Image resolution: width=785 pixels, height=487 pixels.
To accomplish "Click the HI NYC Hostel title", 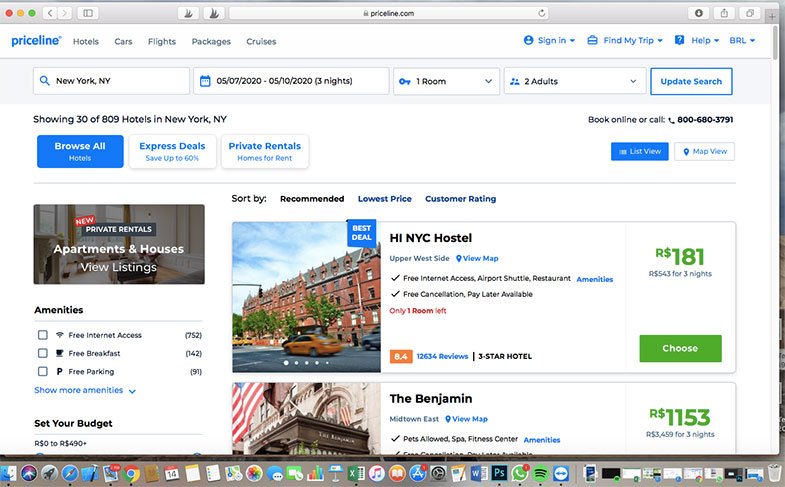I will (431, 238).
